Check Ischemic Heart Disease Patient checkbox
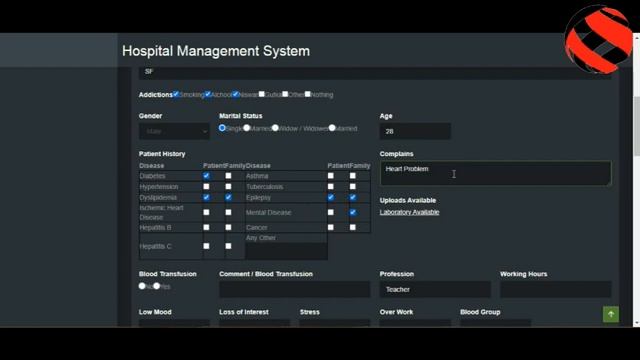Screen dimensions: 640x360 pos(207,212)
